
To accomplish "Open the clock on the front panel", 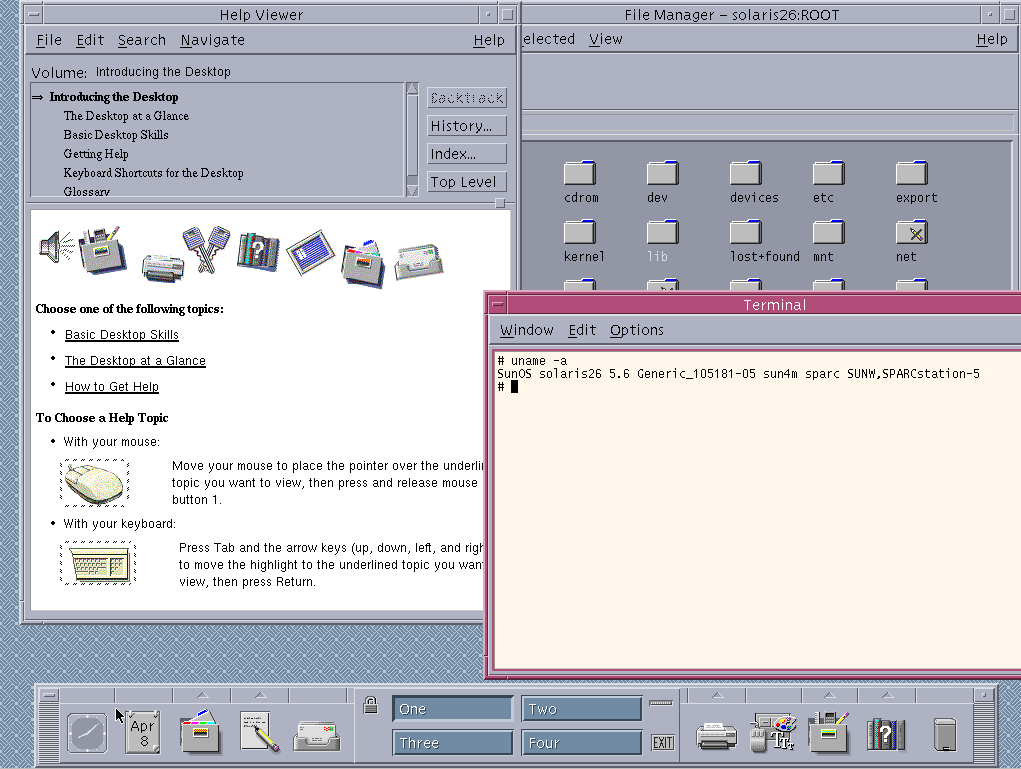I will [x=87, y=733].
